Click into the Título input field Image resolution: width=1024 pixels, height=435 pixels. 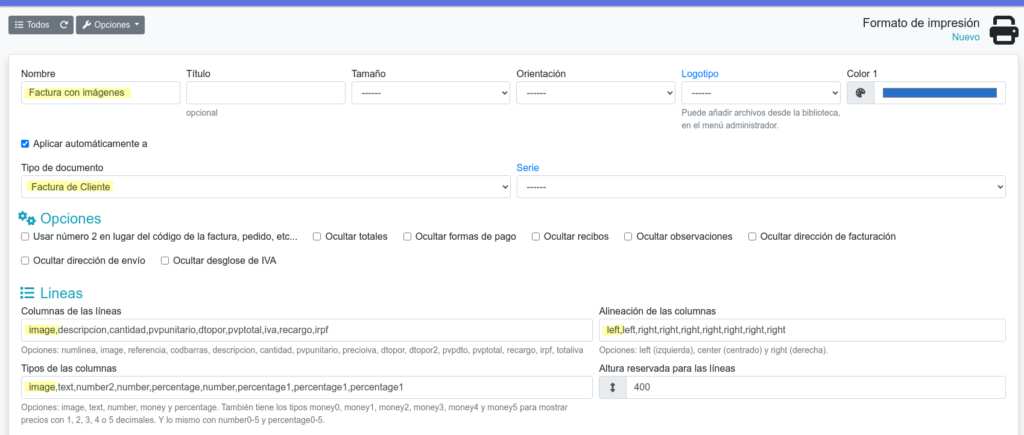coord(266,93)
